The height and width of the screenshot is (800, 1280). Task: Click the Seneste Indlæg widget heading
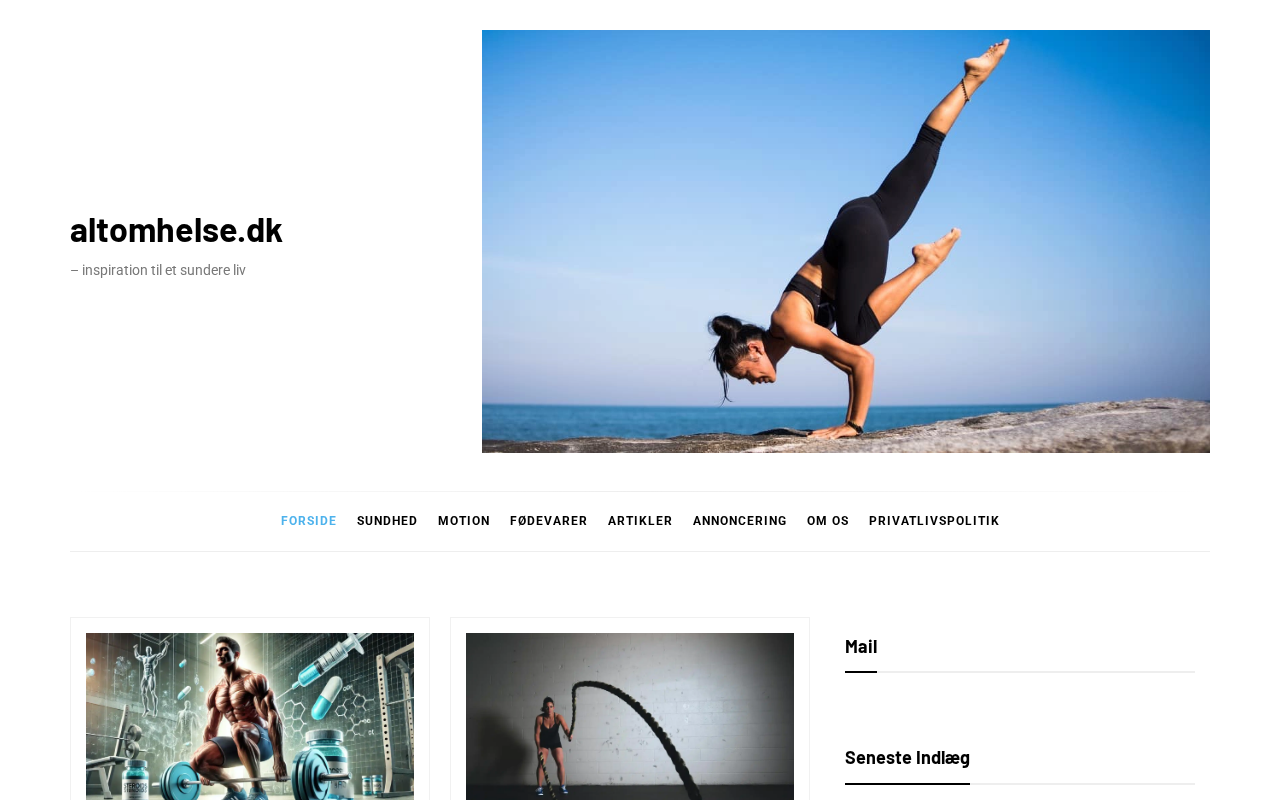[907, 757]
